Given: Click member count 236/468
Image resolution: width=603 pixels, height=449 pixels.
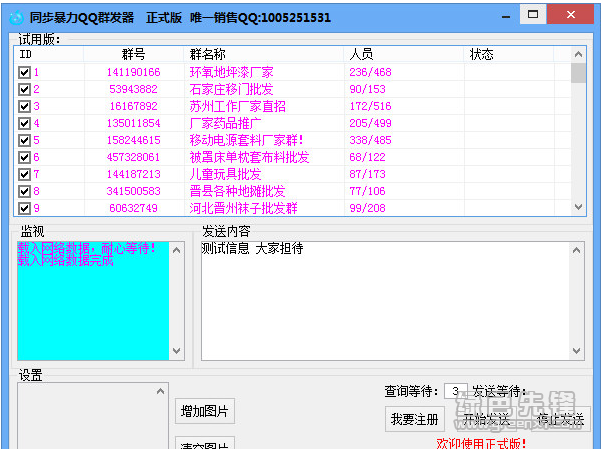Looking at the screenshot, I should (370, 72).
